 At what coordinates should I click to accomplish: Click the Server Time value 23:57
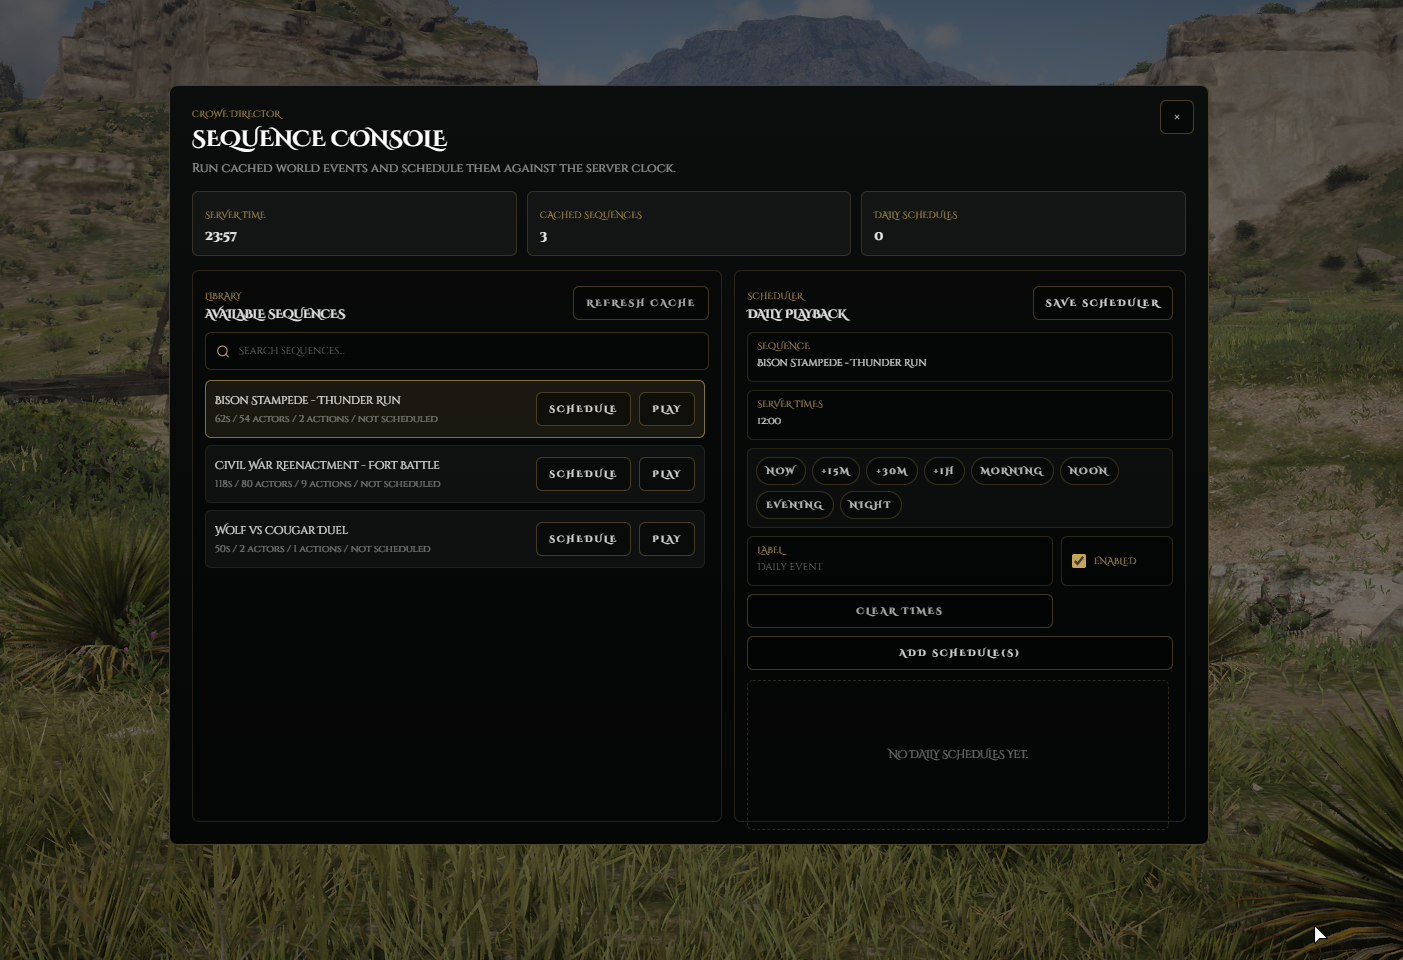(221, 236)
